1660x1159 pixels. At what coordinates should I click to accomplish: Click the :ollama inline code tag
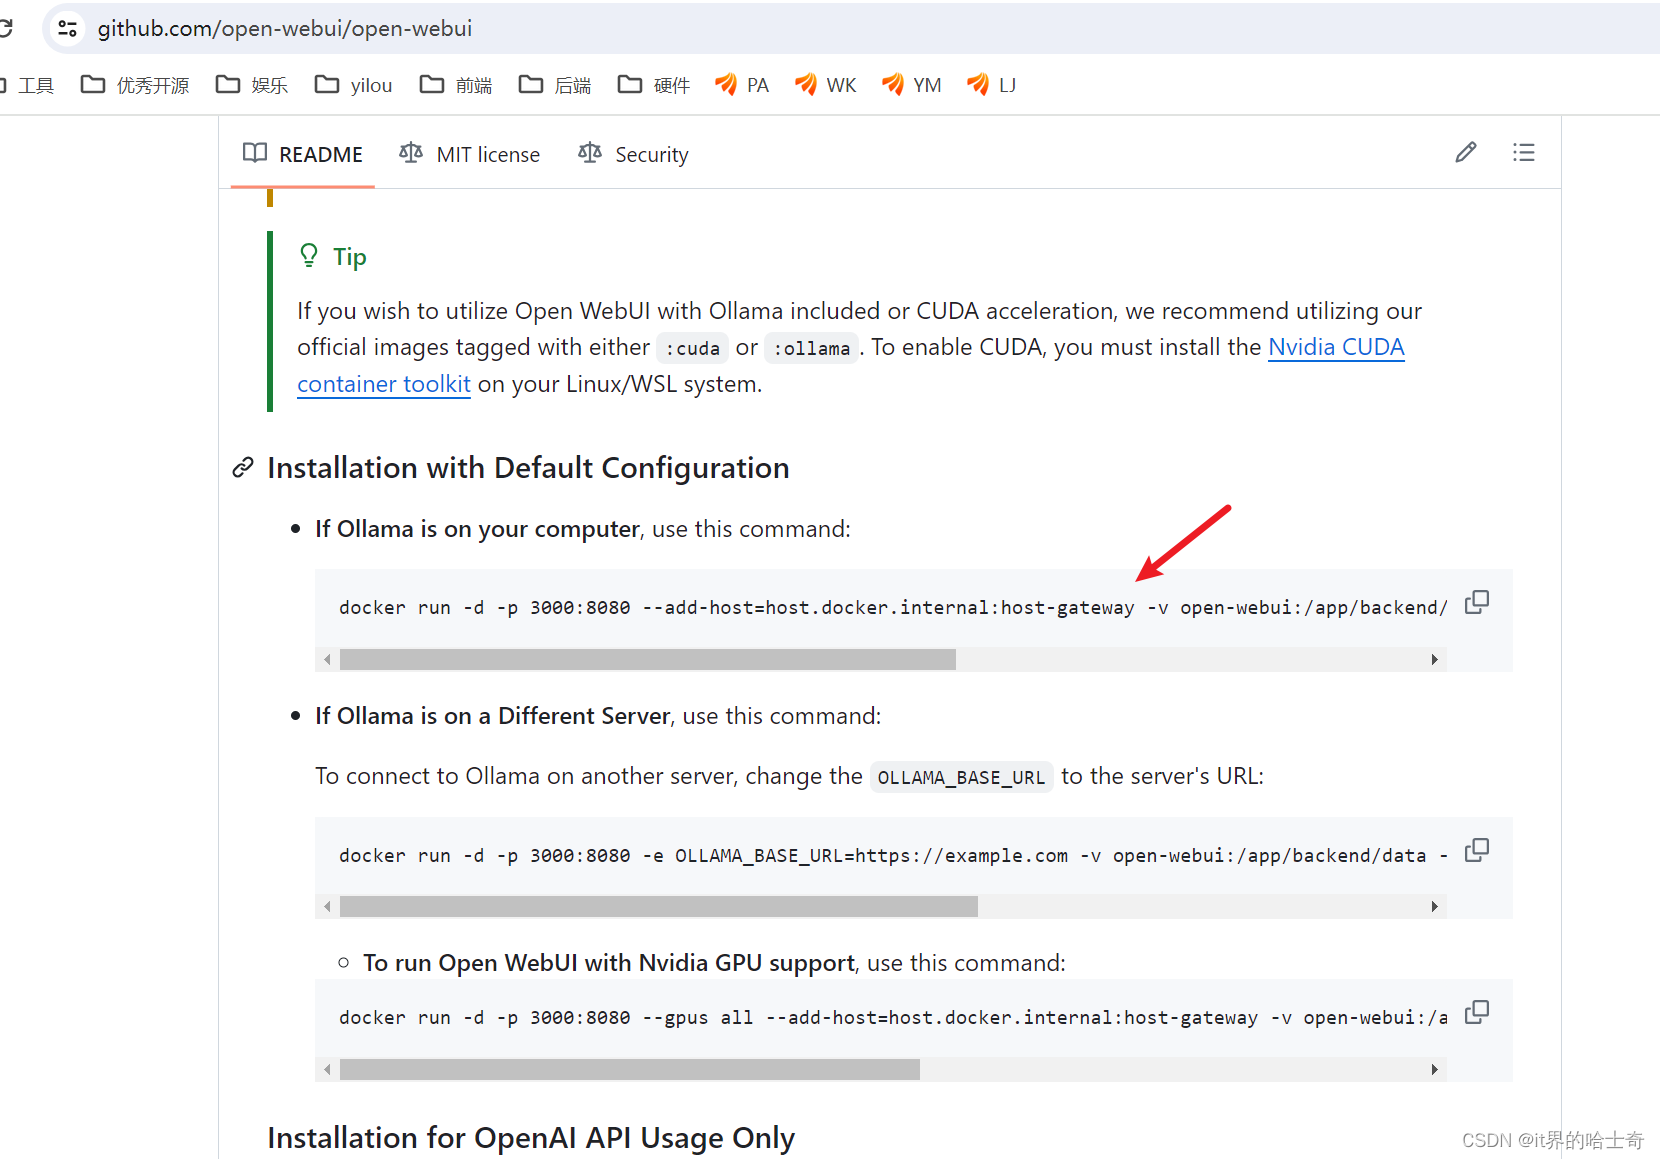point(812,348)
